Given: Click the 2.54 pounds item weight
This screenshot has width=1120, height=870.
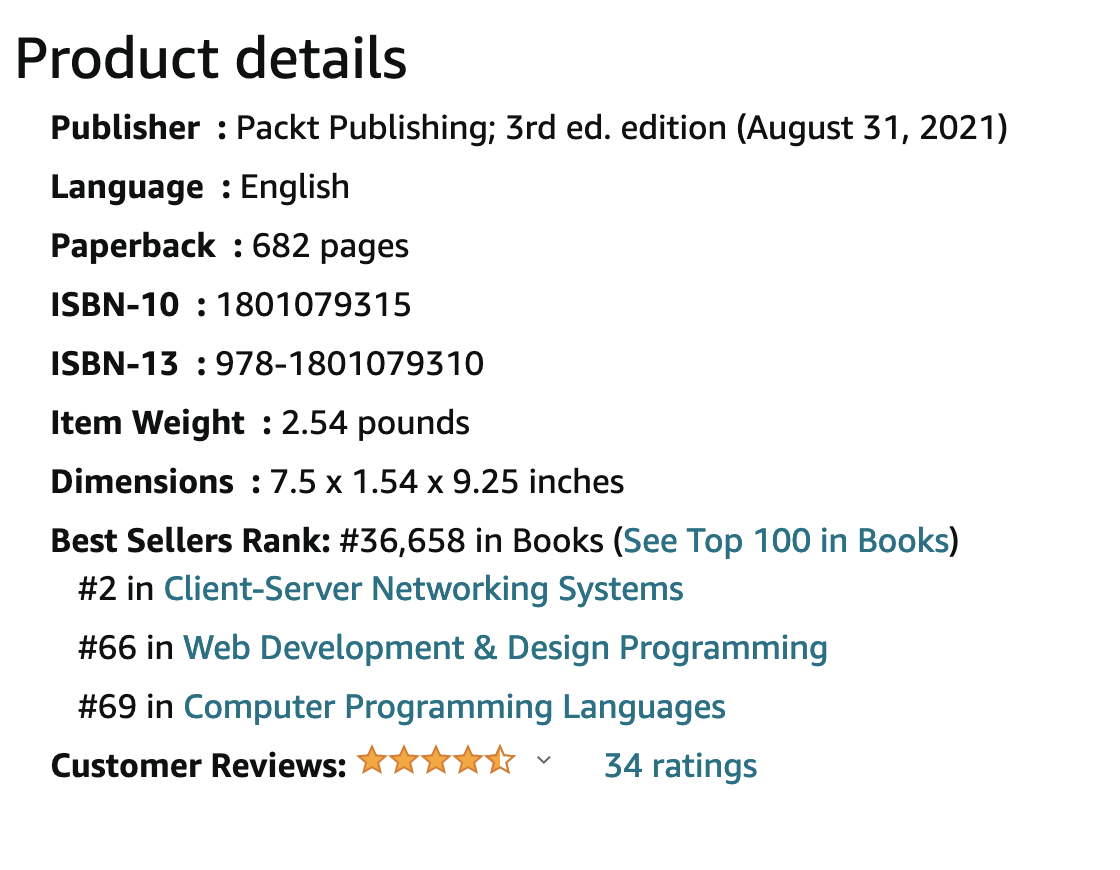Looking at the screenshot, I should [375, 423].
